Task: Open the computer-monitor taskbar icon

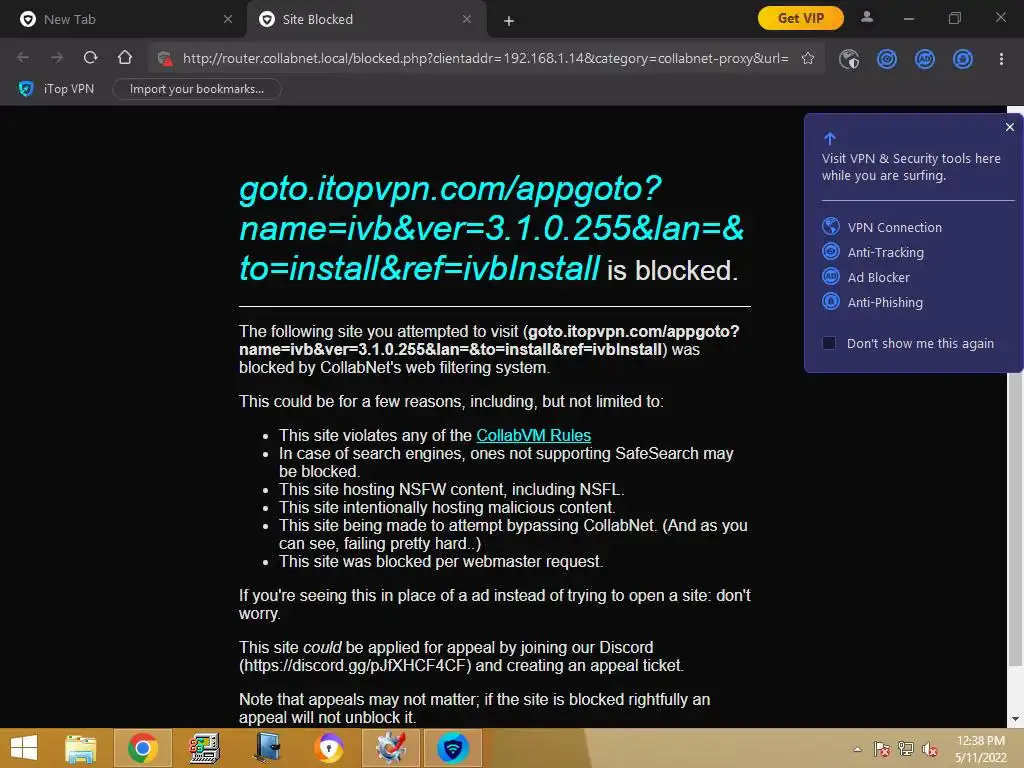Action: tap(204, 748)
